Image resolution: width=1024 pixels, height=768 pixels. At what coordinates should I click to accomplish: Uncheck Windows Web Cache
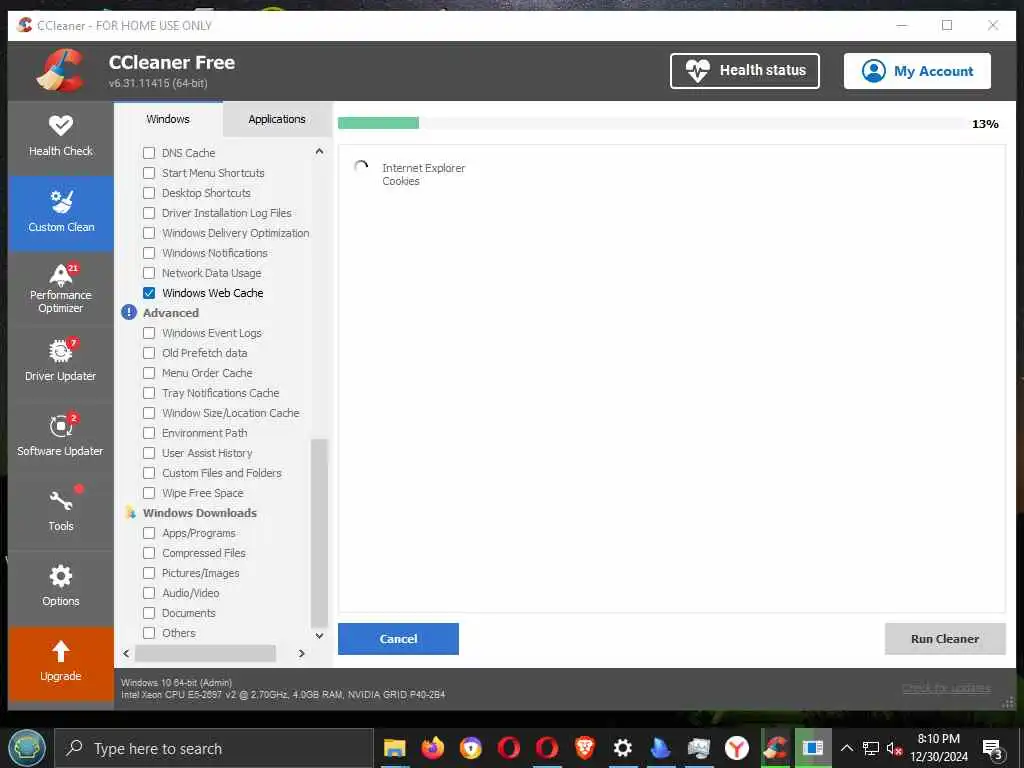point(149,293)
